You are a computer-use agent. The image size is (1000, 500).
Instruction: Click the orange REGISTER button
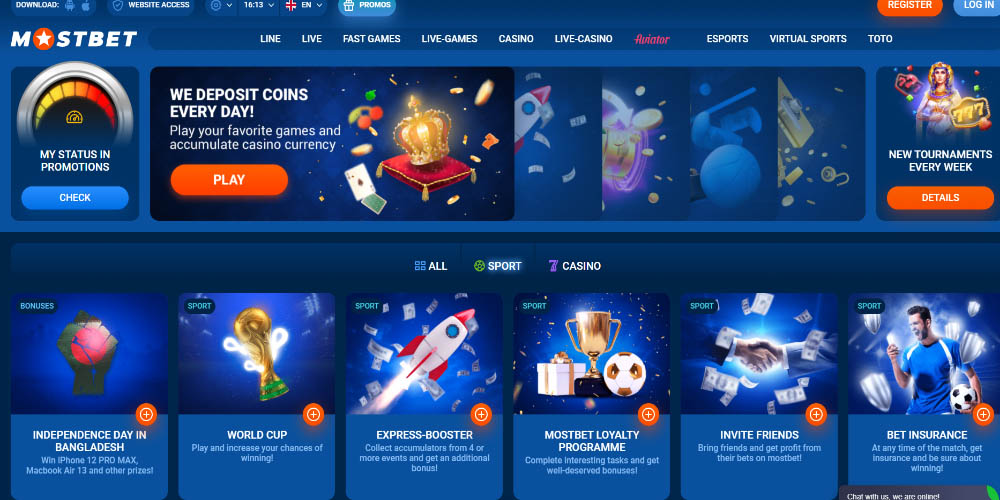pos(909,5)
